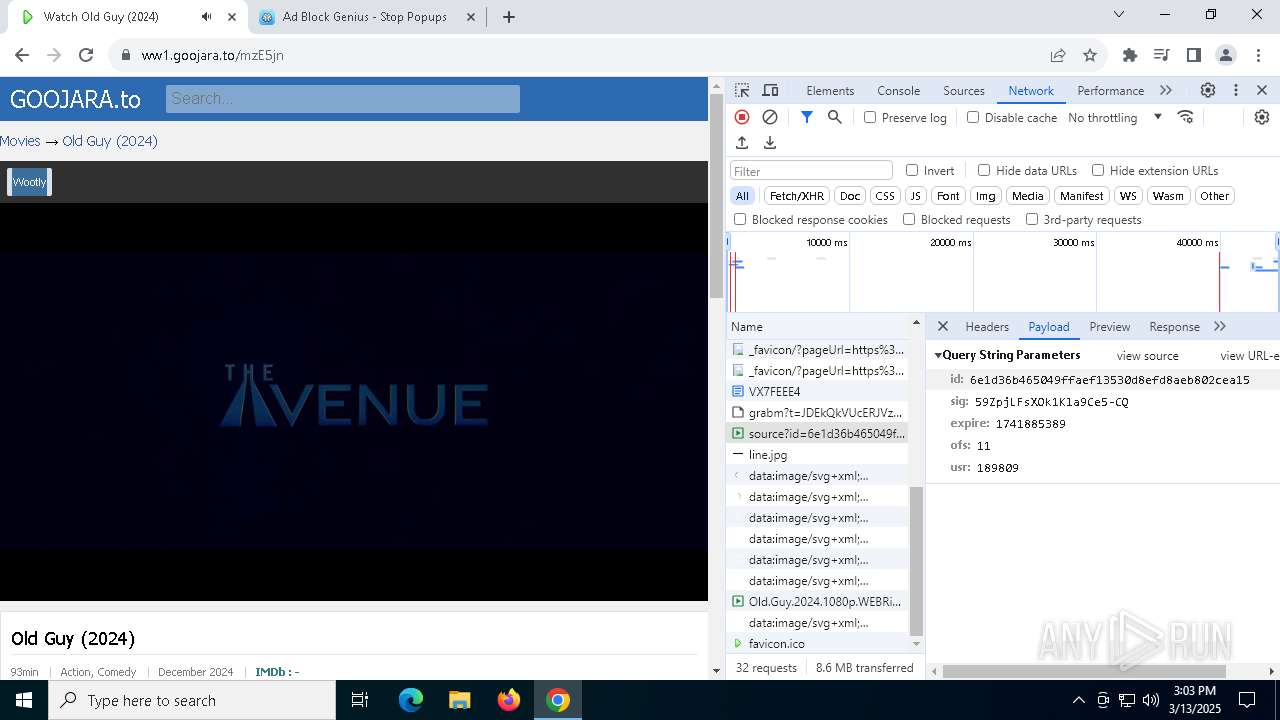Switch to the Performance panel
1280x720 pixels.
tap(1110, 90)
